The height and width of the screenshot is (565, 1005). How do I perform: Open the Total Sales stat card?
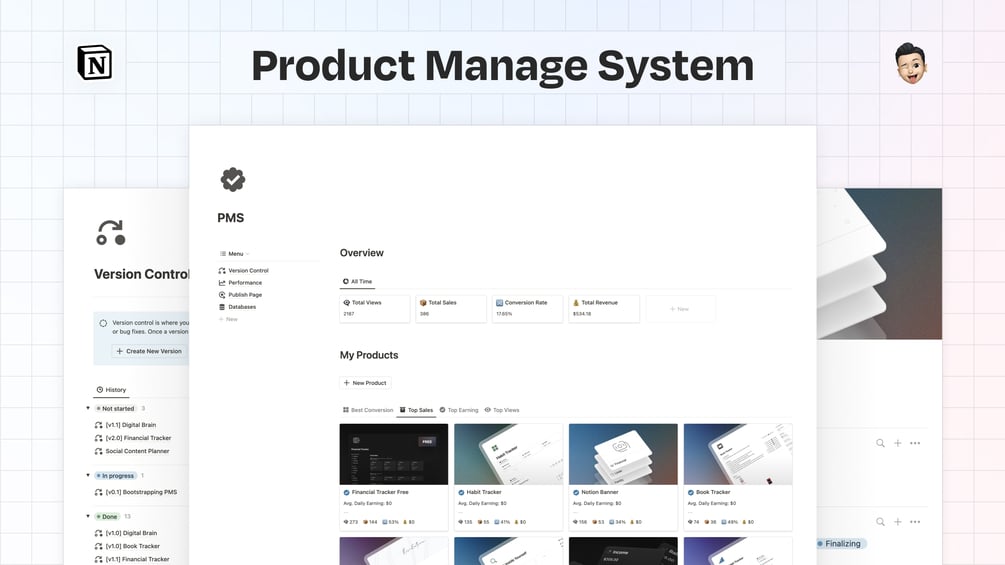(x=451, y=309)
